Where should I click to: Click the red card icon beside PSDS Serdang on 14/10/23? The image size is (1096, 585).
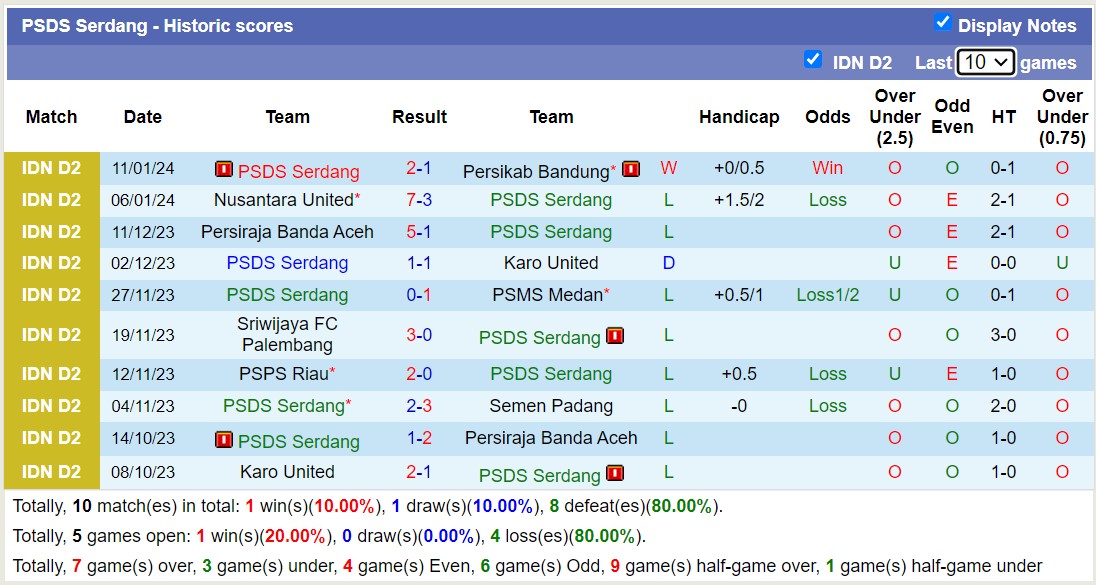tap(224, 441)
